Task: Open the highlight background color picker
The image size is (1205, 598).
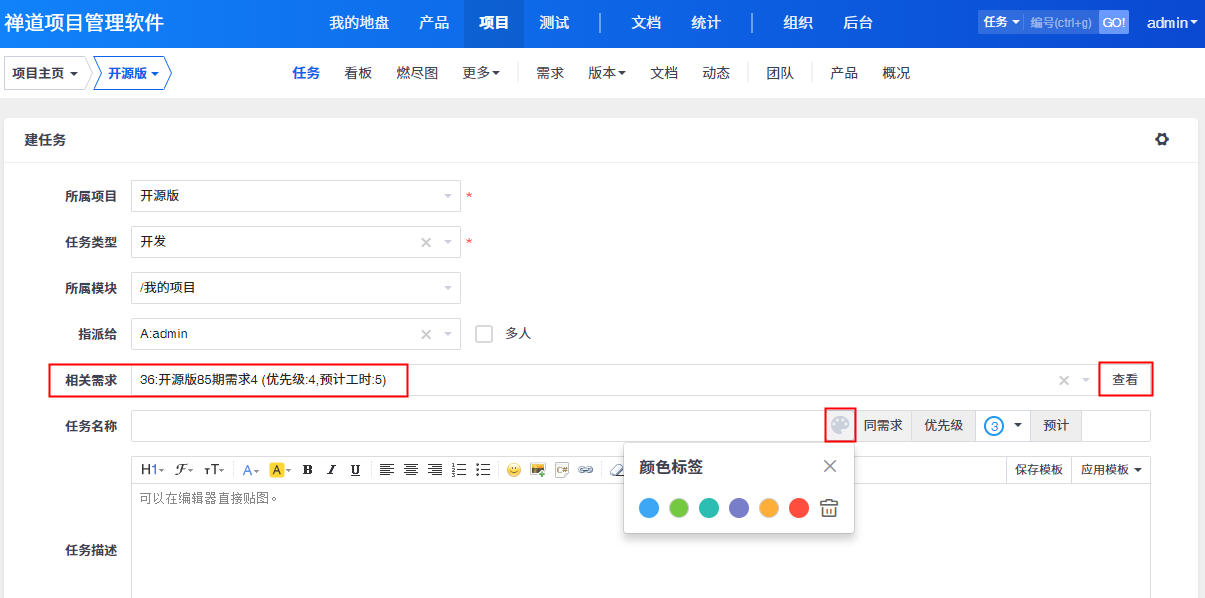Action: click(280, 469)
